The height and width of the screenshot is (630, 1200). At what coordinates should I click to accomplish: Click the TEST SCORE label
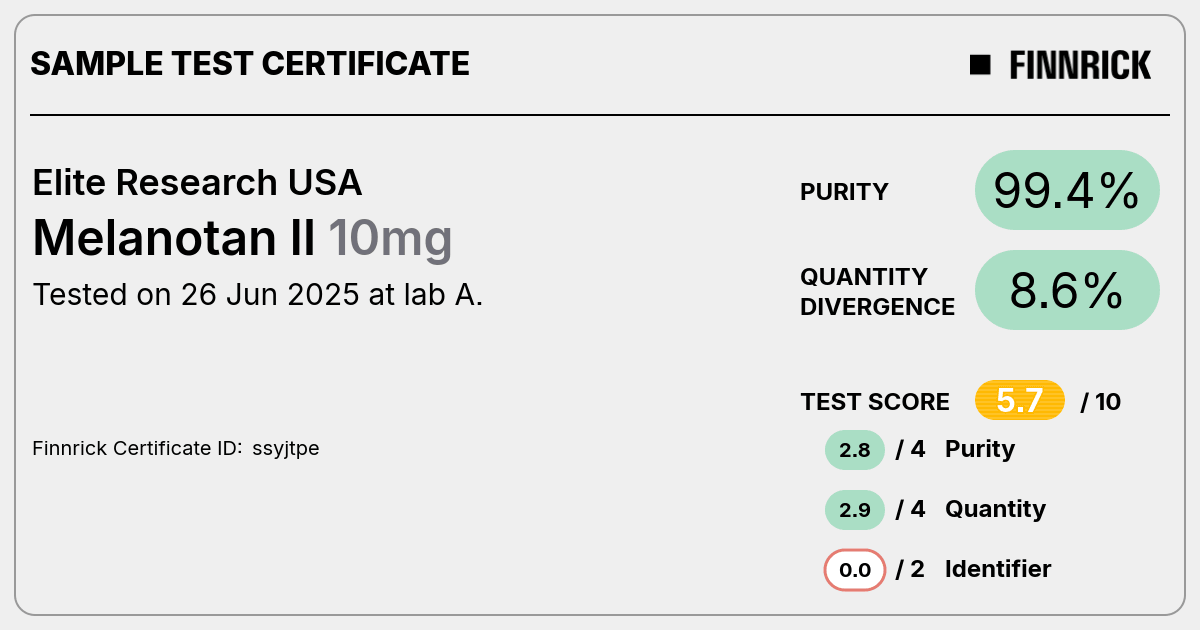pos(875,402)
